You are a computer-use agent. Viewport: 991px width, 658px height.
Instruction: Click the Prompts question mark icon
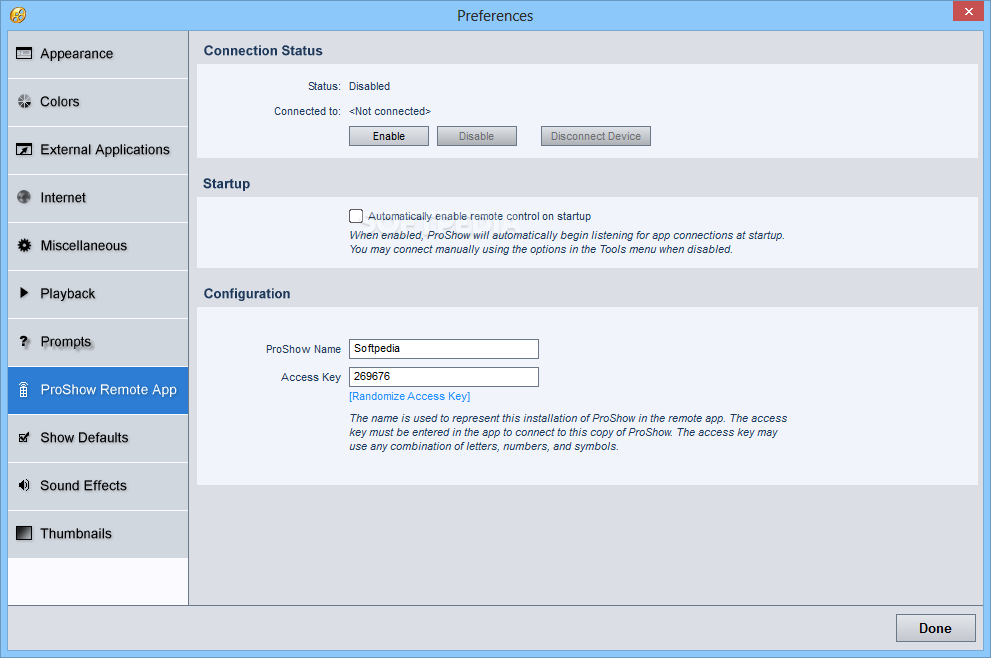[x=24, y=341]
